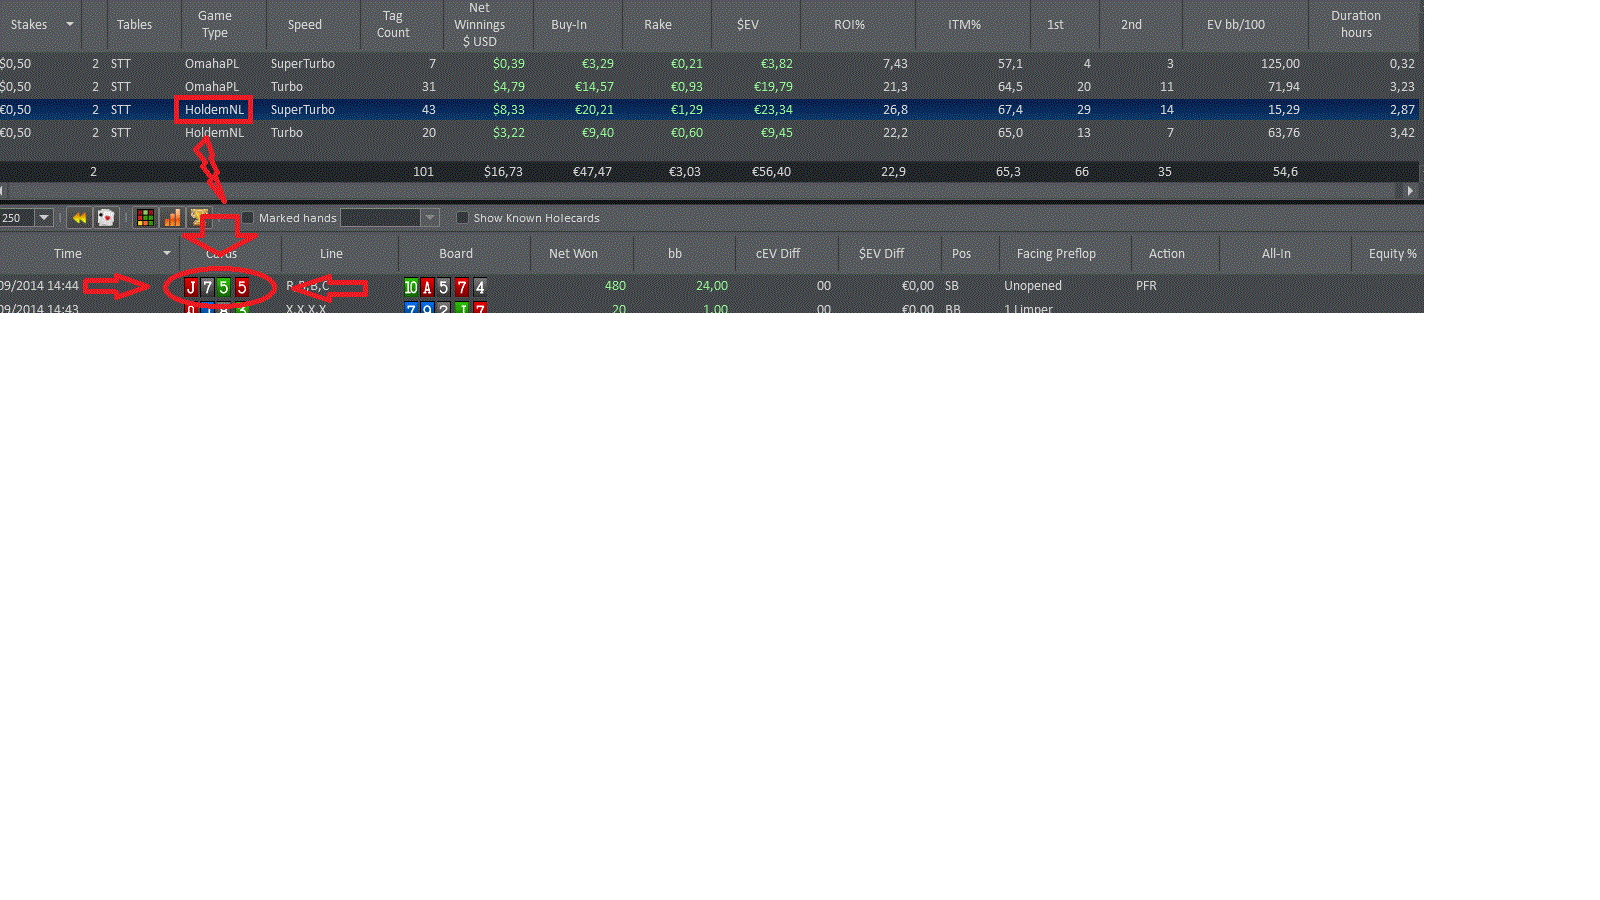Screen dimensions: 1600x900
Task: Click the Unopened facing preflop cell
Action: [1033, 285]
